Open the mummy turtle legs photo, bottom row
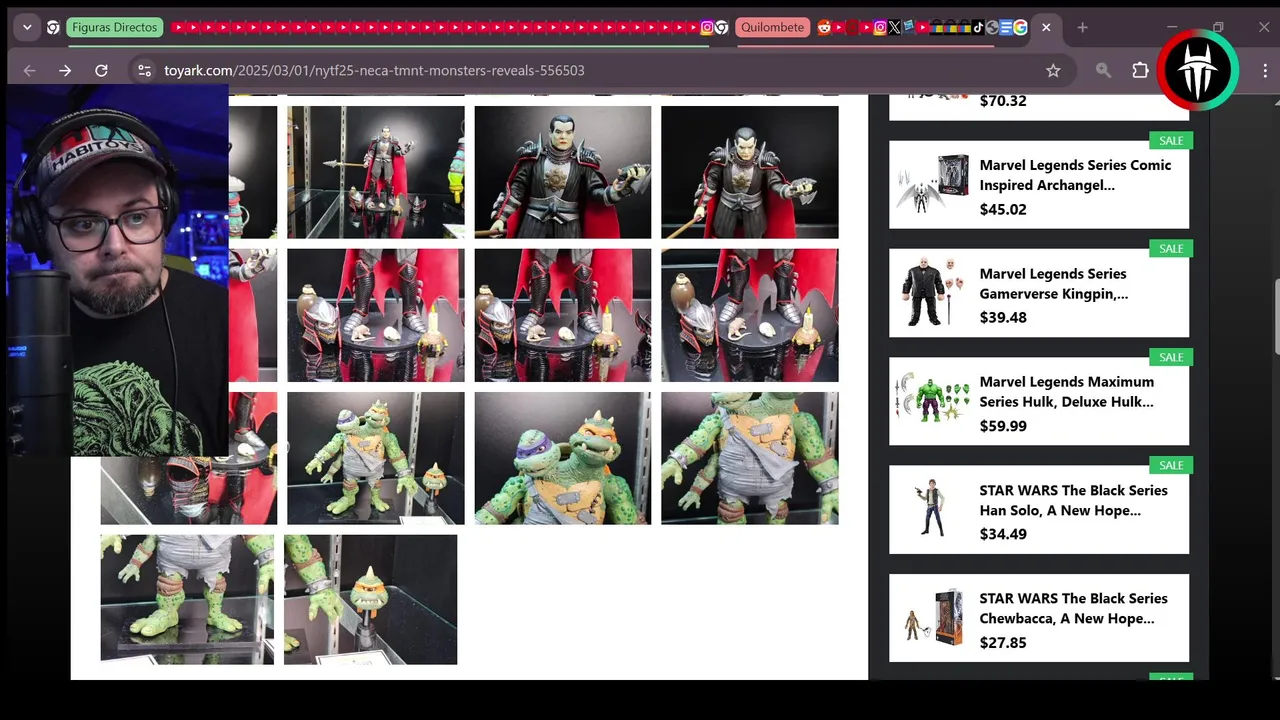This screenshot has height=720, width=1280. tap(187, 599)
